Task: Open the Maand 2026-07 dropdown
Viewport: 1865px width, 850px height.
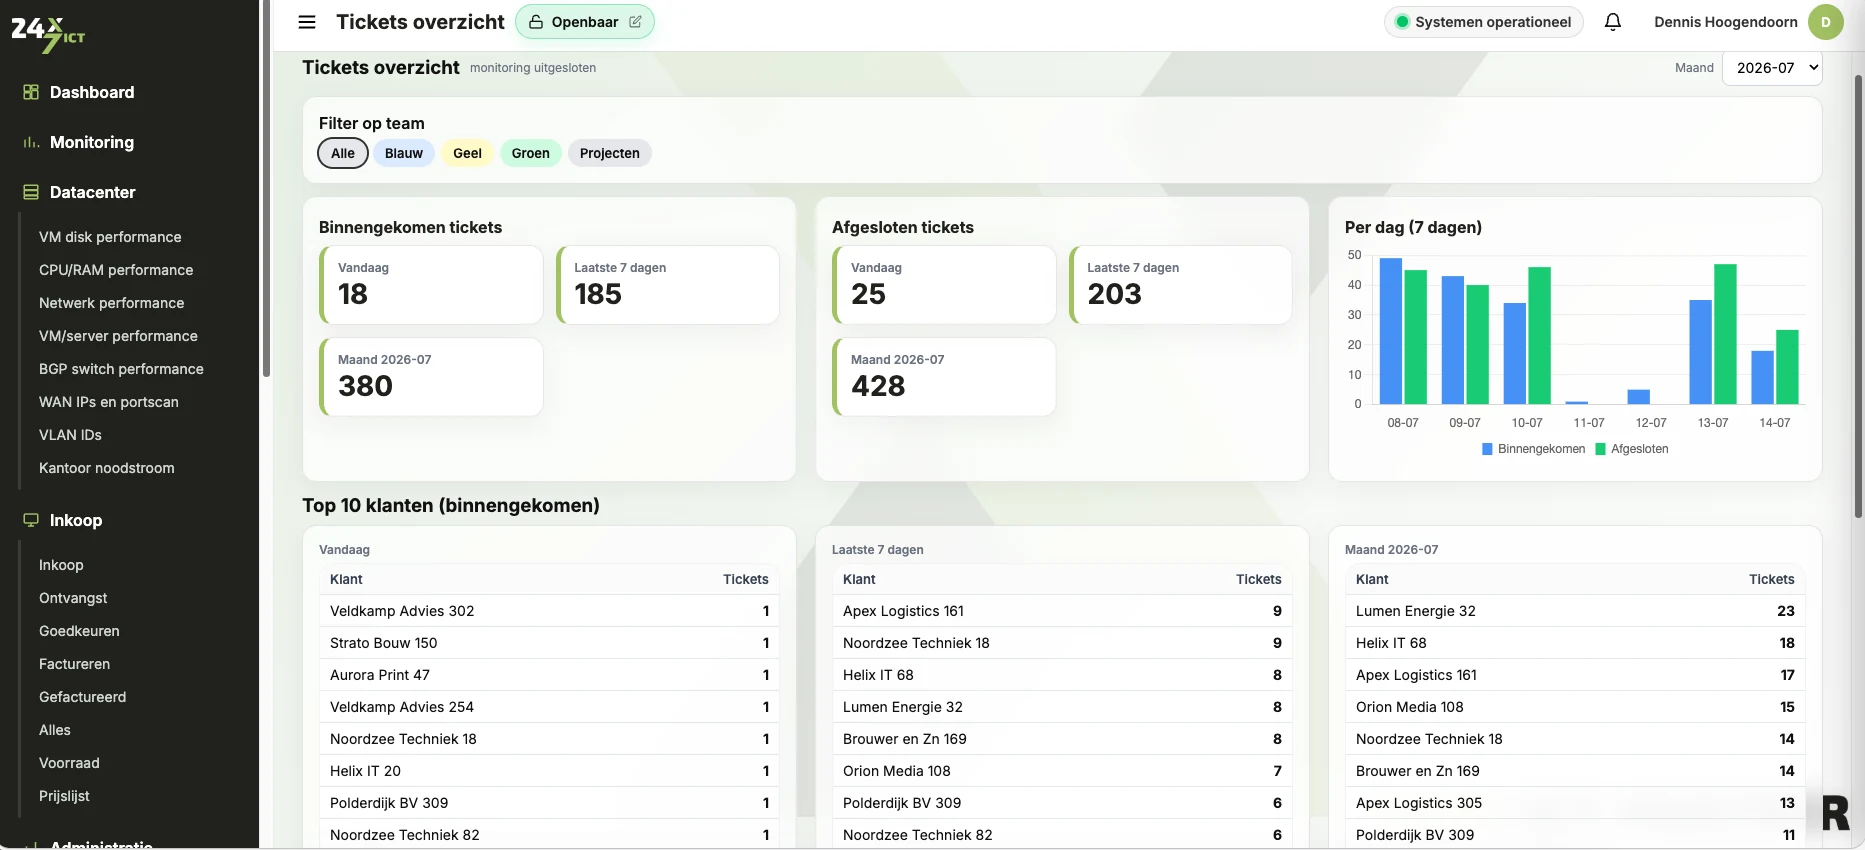Action: (1772, 68)
